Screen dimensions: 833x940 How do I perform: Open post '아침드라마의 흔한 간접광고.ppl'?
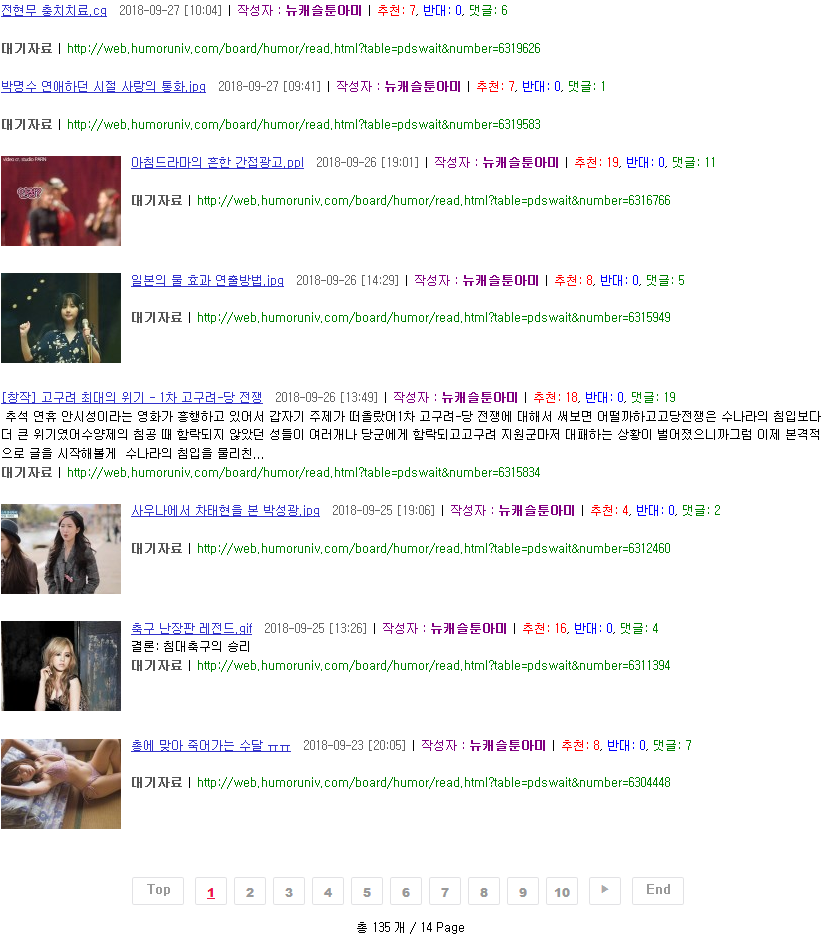(x=218, y=162)
